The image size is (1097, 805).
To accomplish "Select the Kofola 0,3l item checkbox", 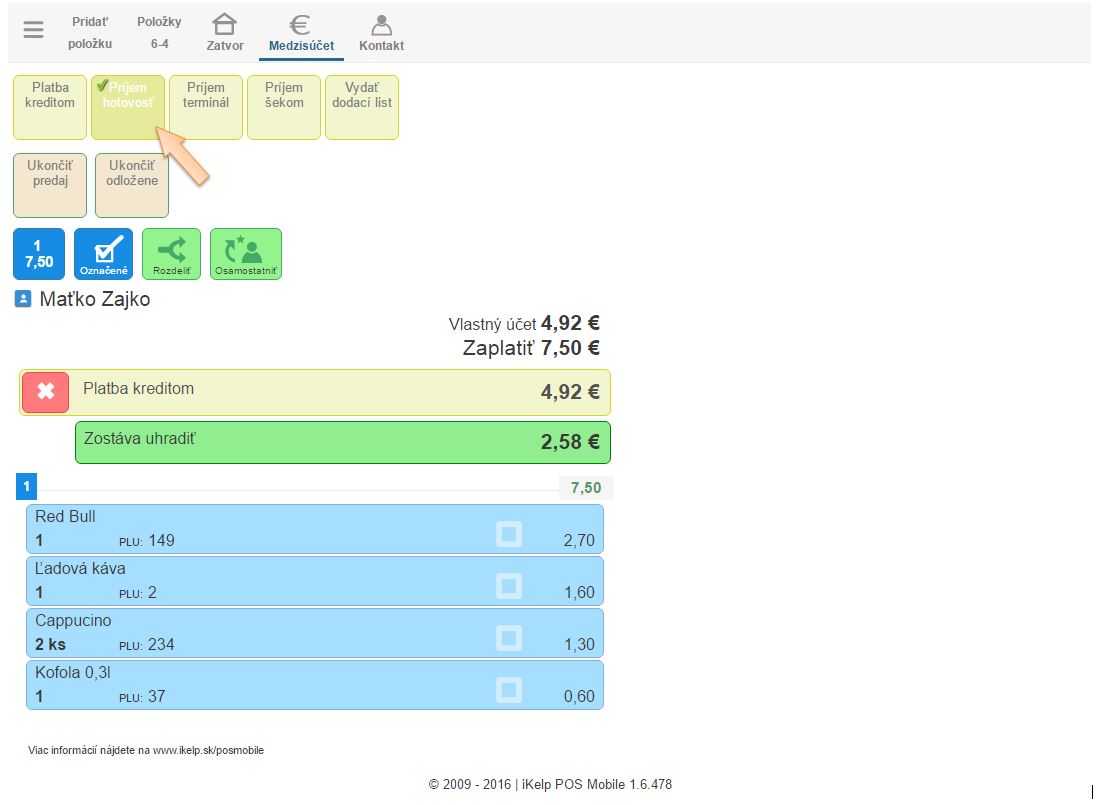I will click(x=509, y=690).
